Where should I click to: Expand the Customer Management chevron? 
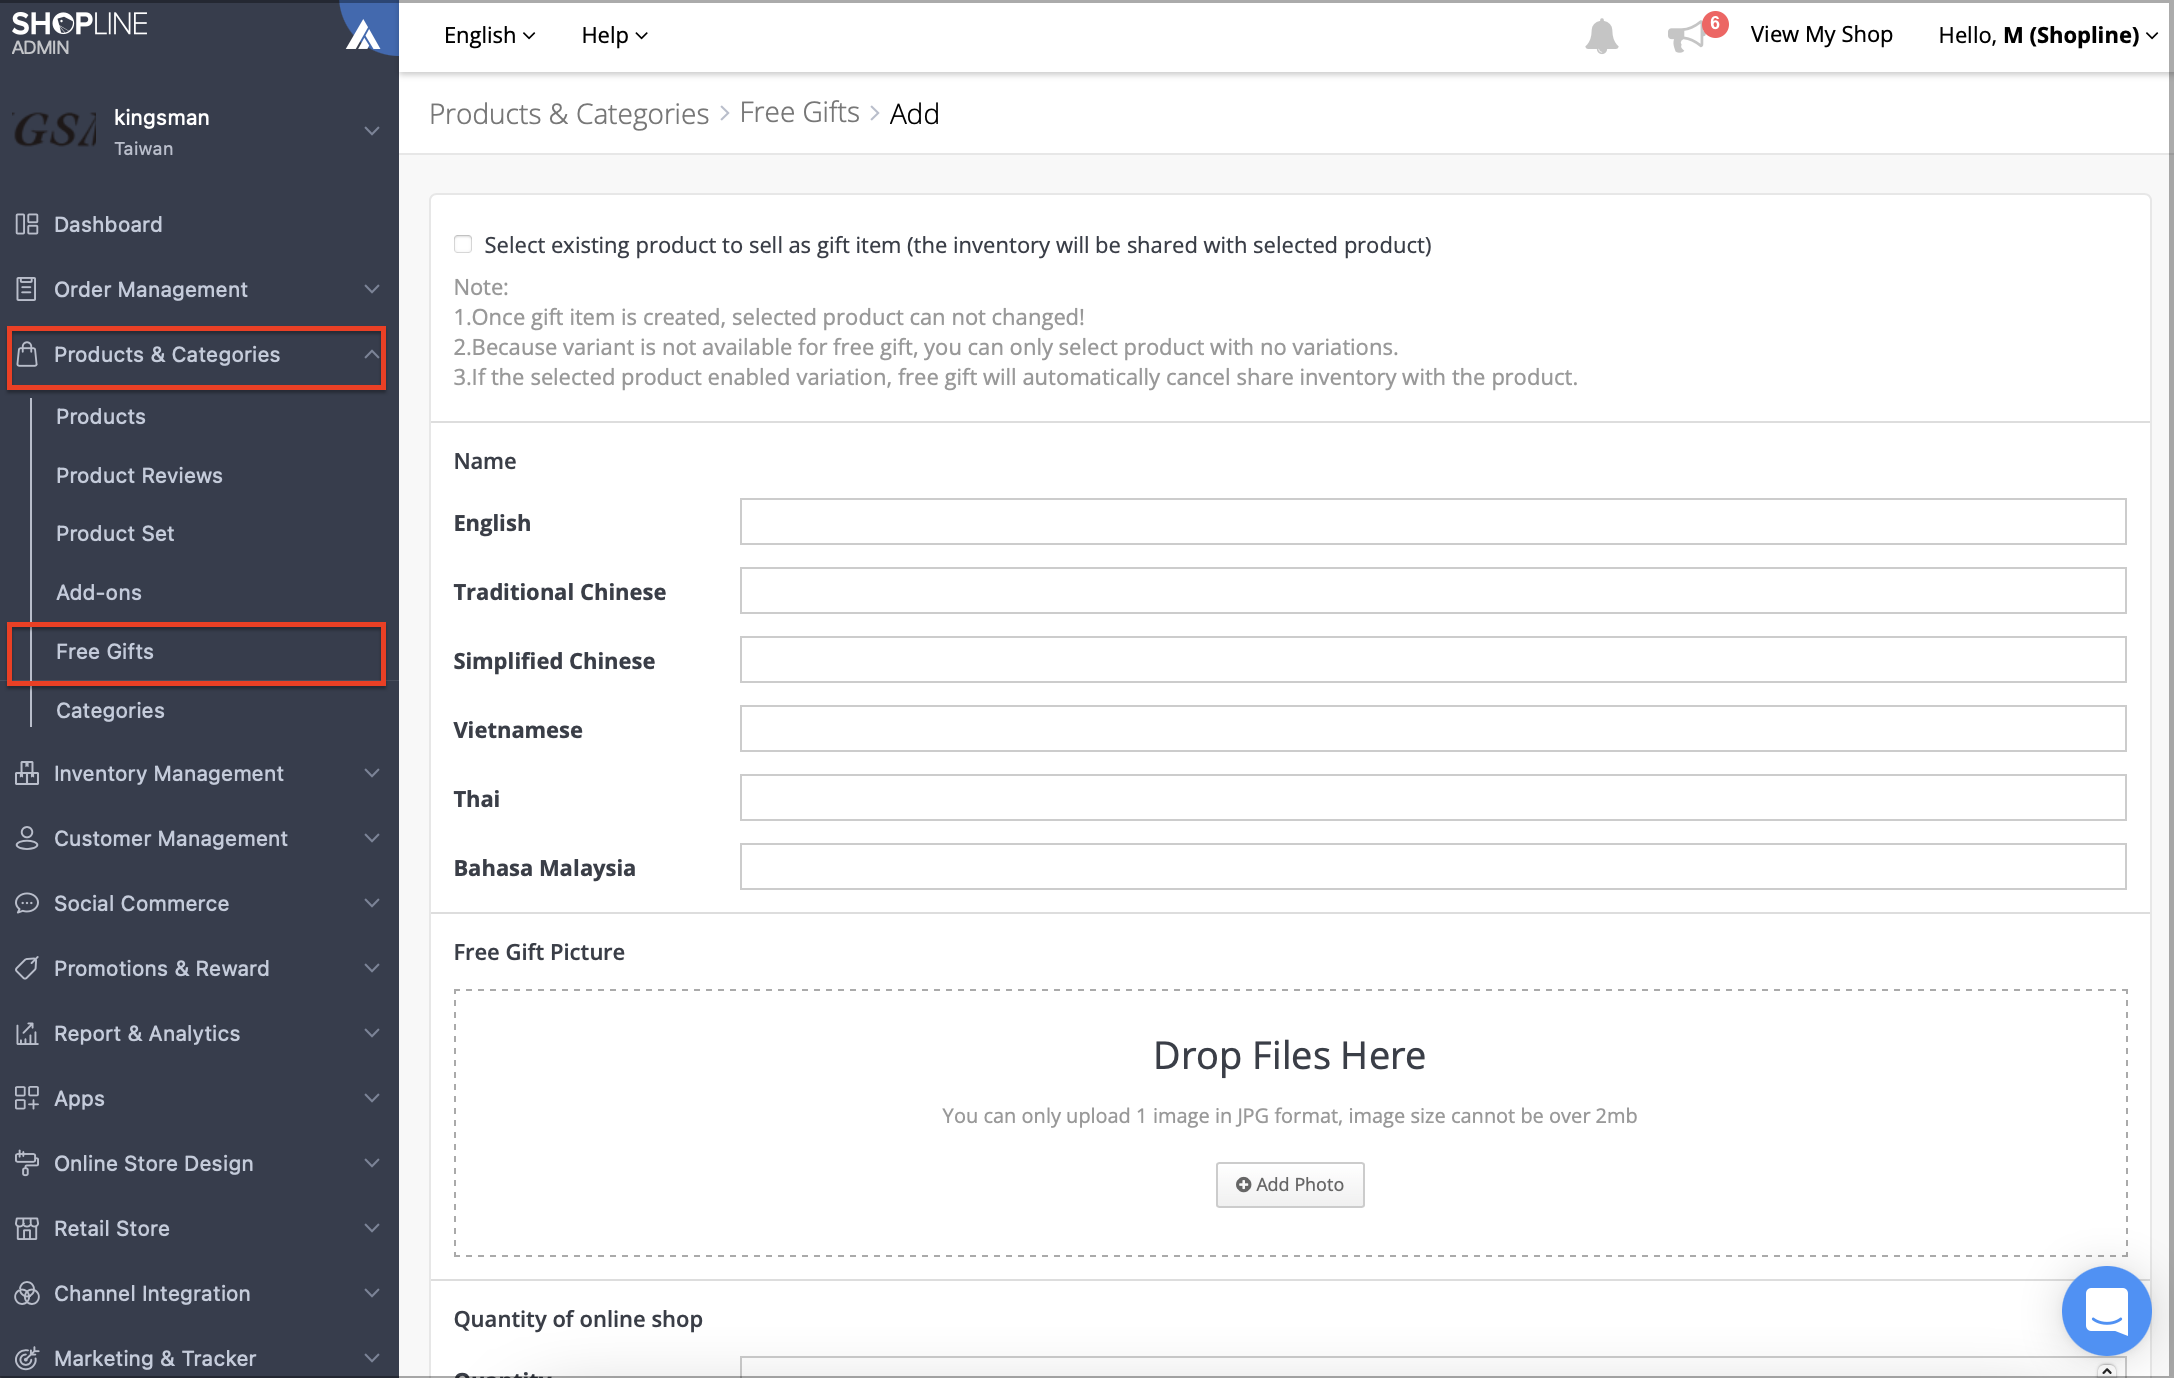tap(372, 838)
